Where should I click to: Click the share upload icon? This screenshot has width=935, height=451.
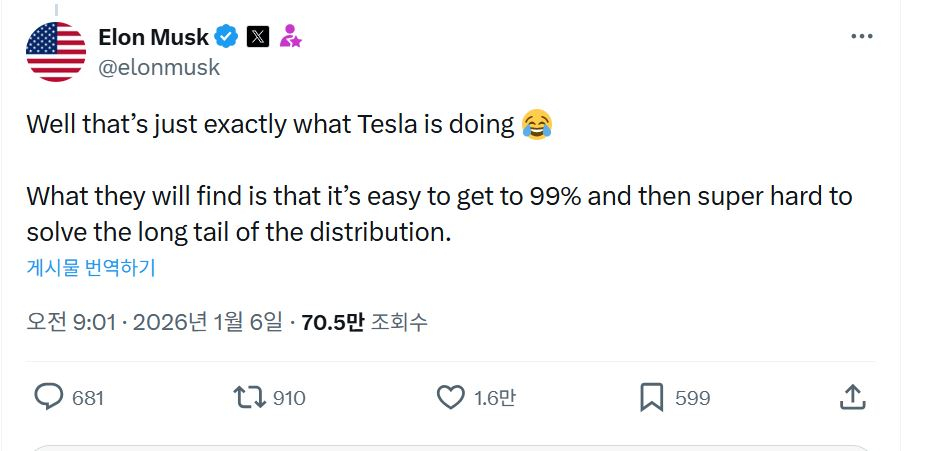pyautogui.click(x=851, y=397)
